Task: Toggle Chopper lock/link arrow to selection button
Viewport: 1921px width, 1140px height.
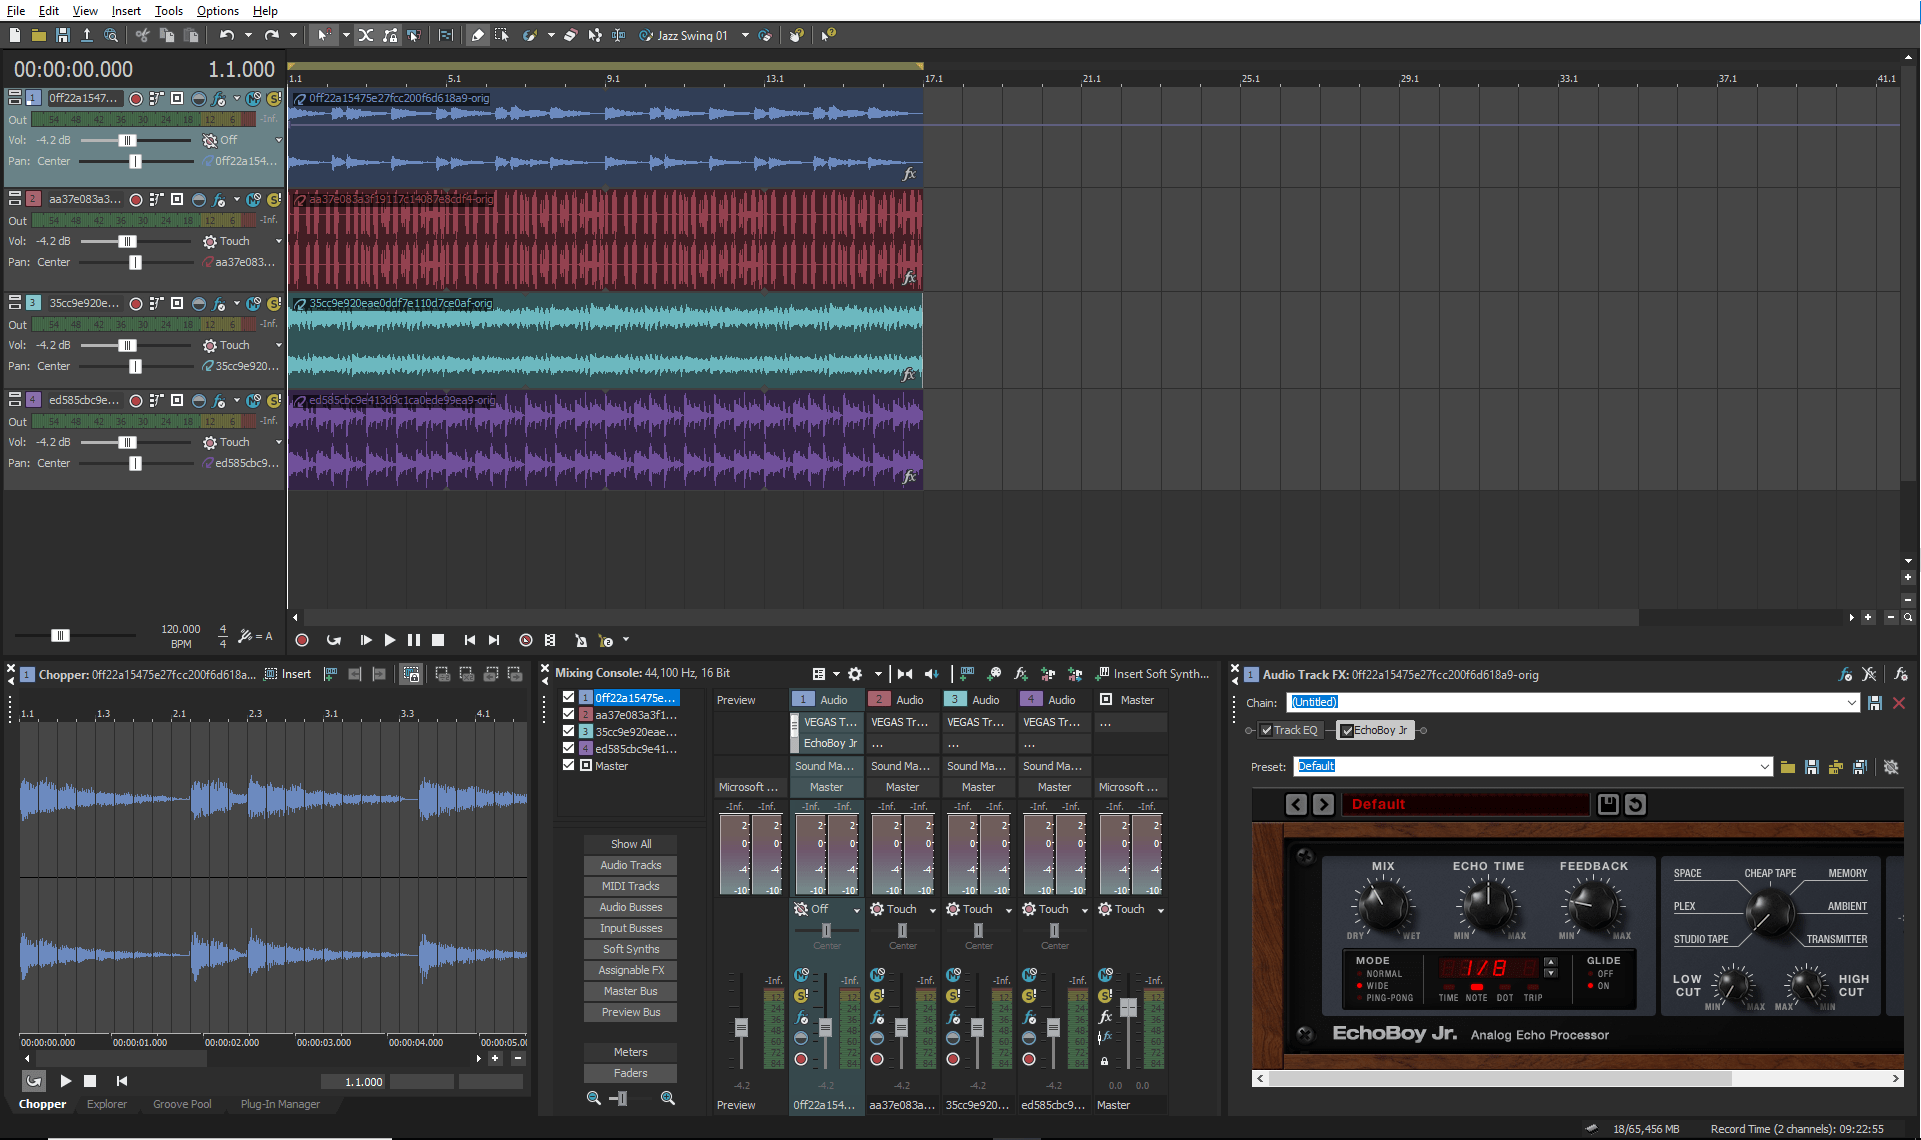Action: [411, 675]
